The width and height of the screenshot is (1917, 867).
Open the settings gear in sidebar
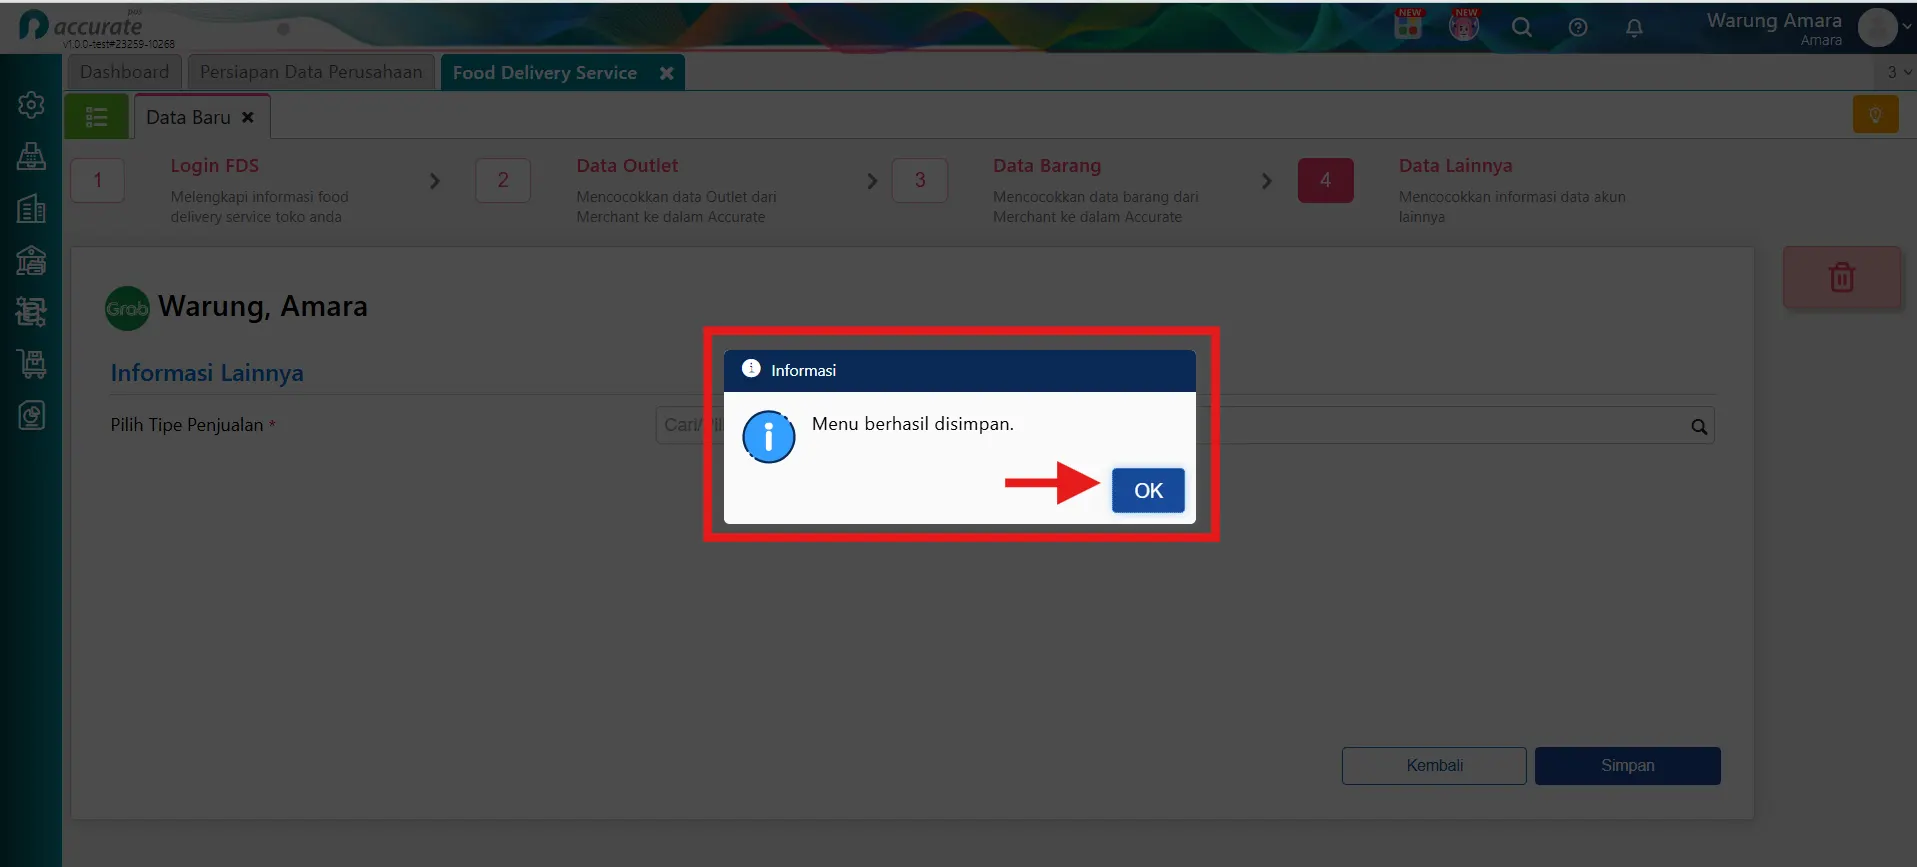tap(31, 105)
